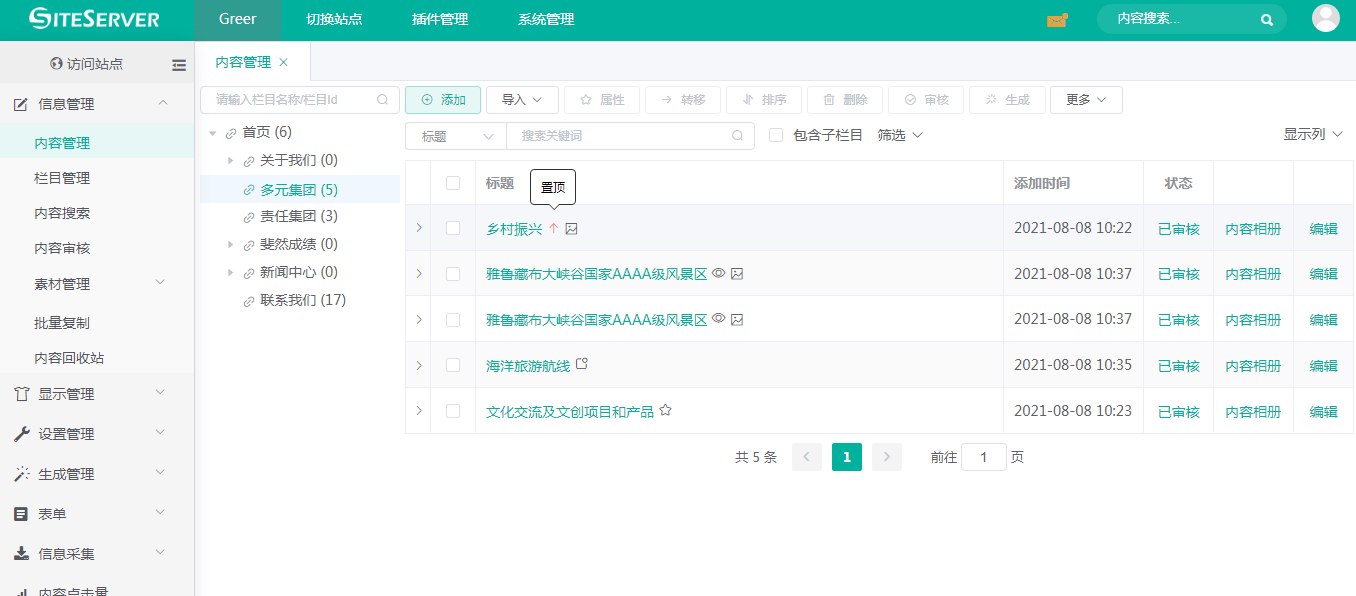Click the red pinned arrow beside 乡村振兴
The width and height of the screenshot is (1356, 596).
pos(553,229)
